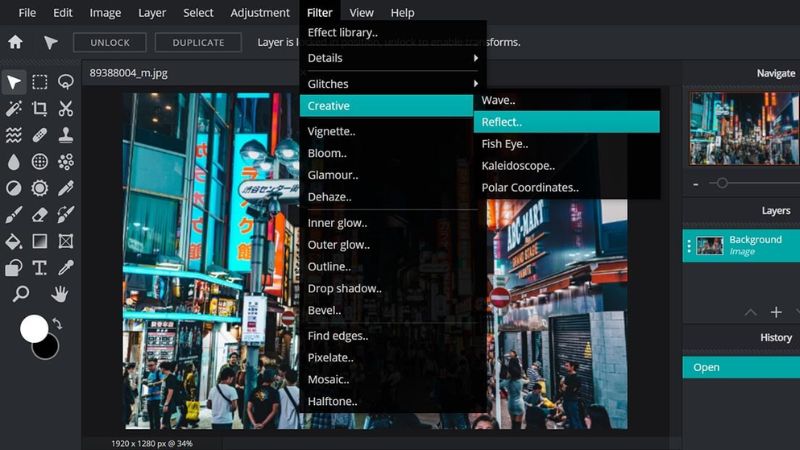Click the DUPLICATE button
The image size is (800, 450).
tap(198, 42)
